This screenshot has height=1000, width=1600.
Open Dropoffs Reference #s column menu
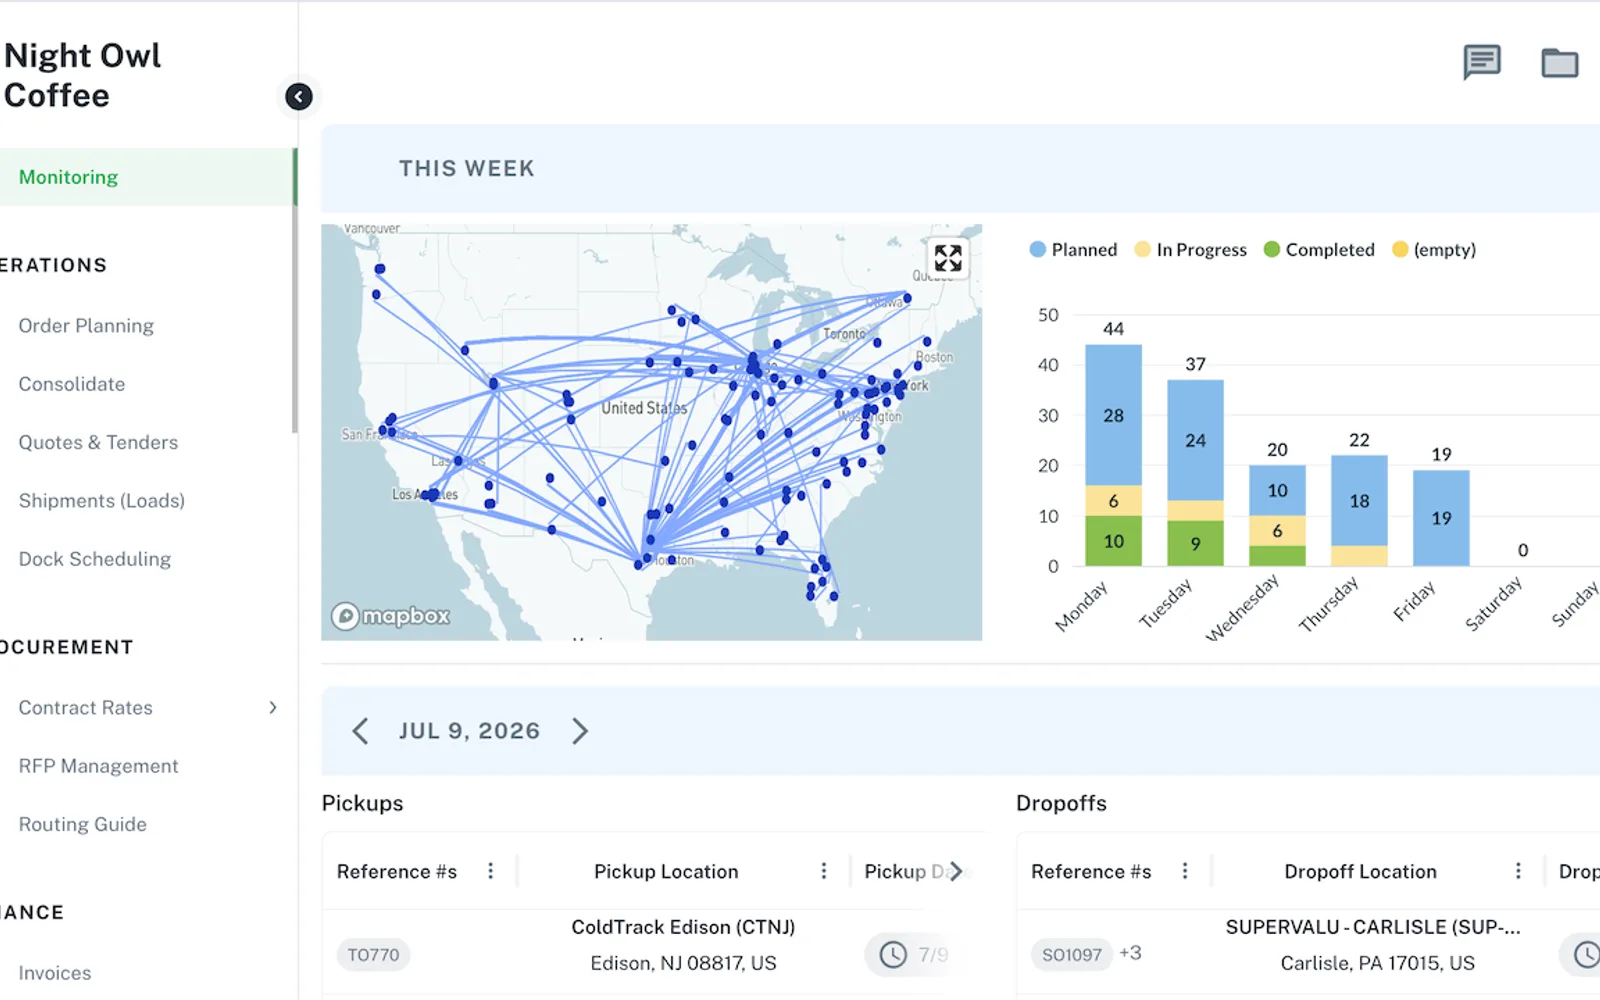[x=1185, y=871]
